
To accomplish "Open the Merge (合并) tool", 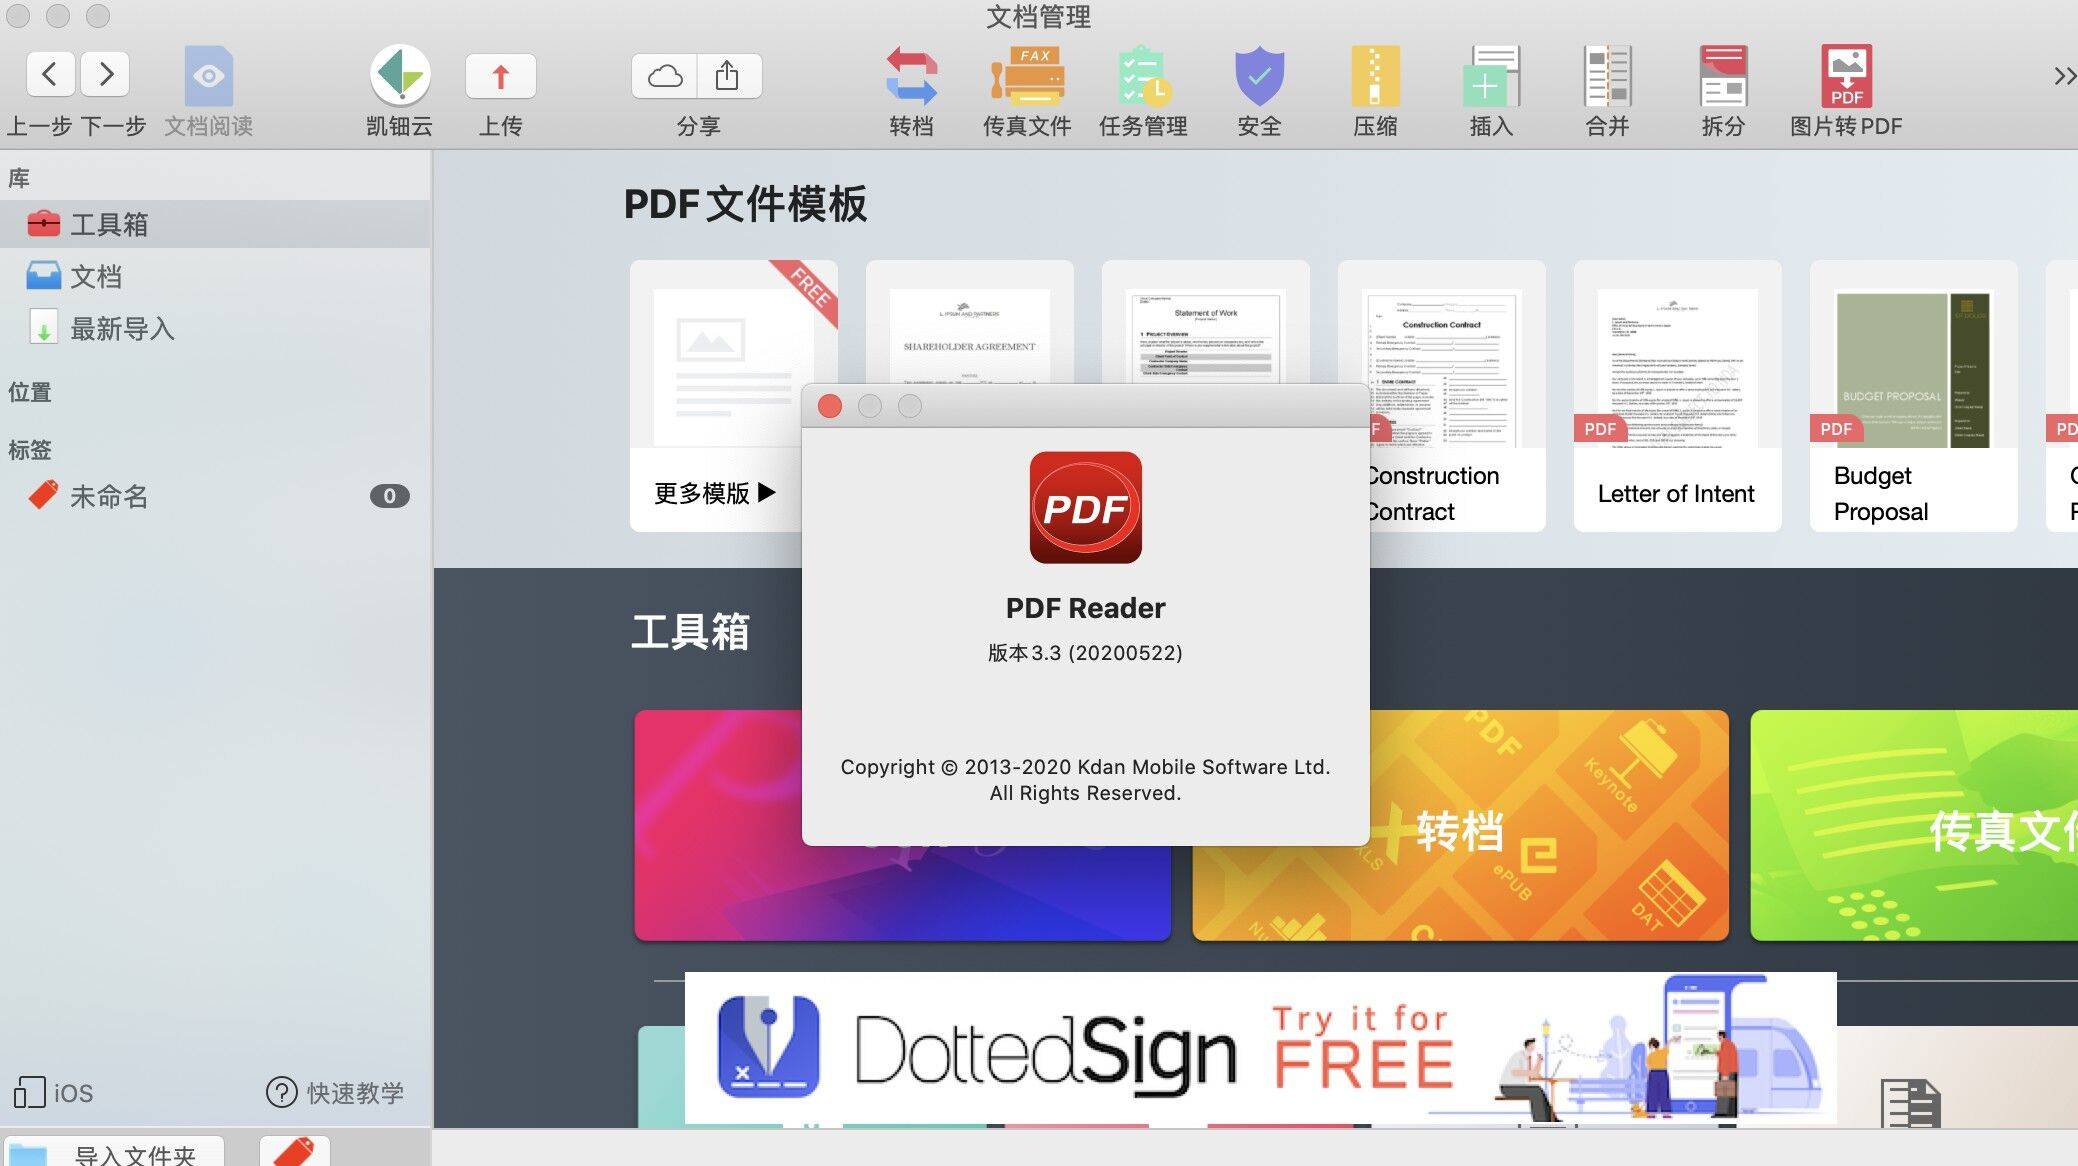I will (1607, 77).
